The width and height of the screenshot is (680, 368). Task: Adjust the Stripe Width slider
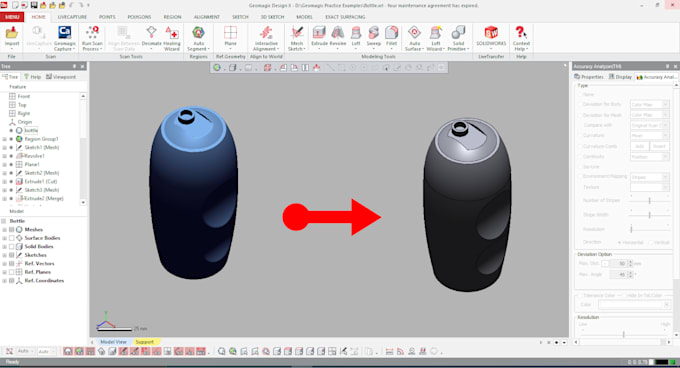[x=649, y=215]
